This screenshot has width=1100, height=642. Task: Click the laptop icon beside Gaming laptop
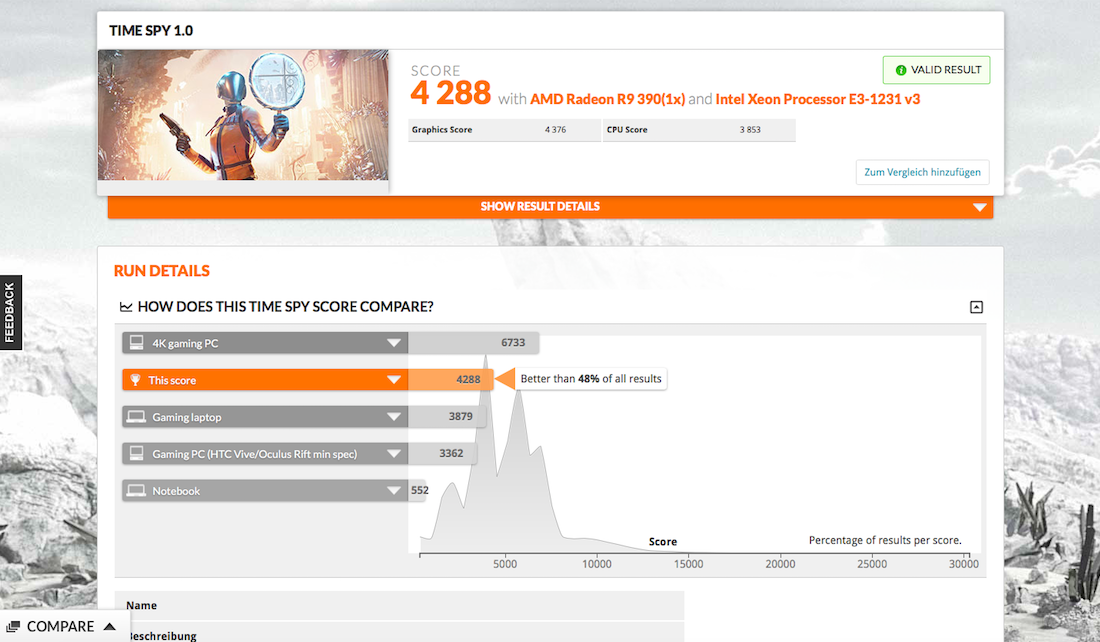(136, 417)
